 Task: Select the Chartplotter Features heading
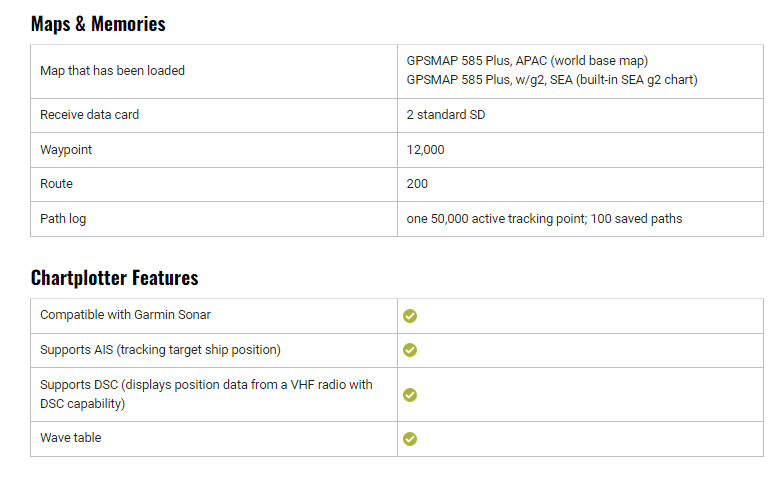(114, 278)
